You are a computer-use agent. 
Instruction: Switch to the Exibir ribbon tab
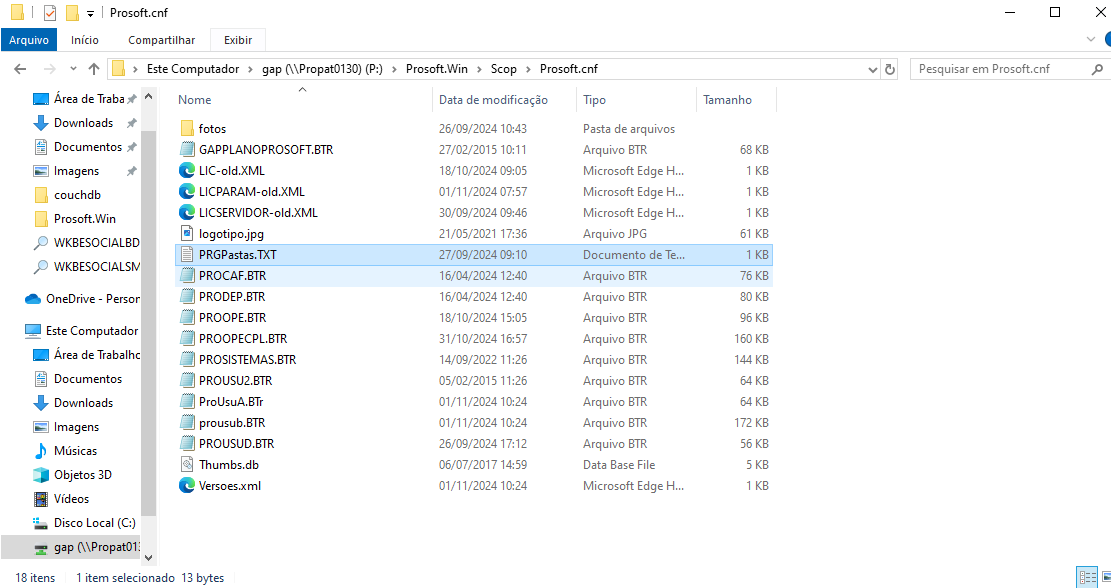pos(238,40)
